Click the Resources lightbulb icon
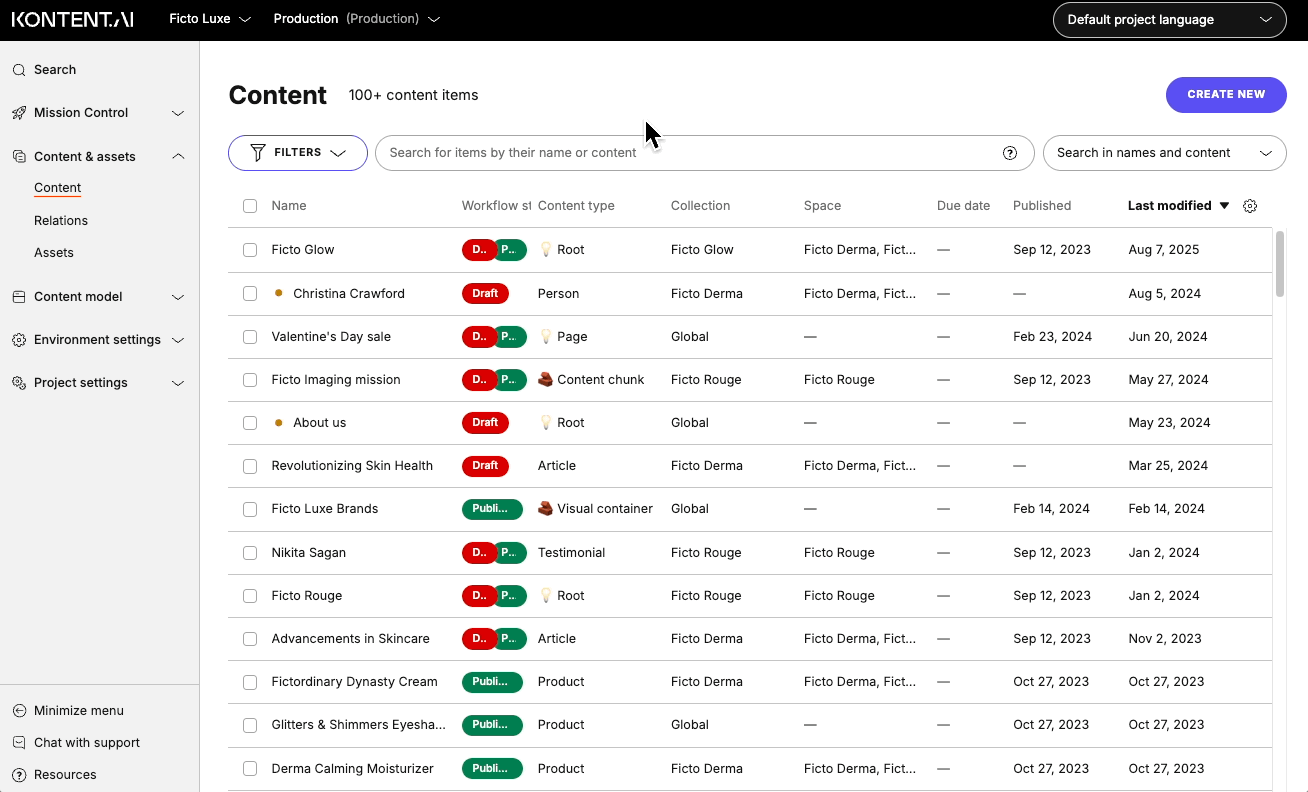This screenshot has width=1308, height=792. 17,774
